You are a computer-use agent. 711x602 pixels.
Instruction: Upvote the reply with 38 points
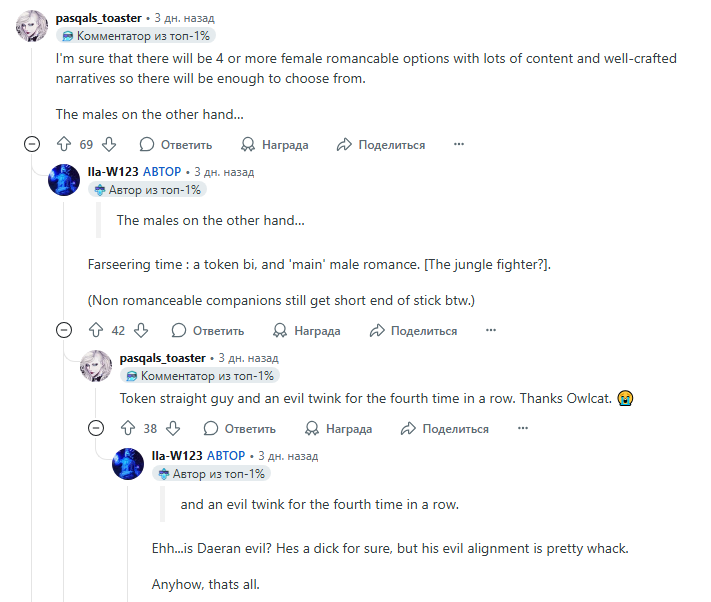(128, 429)
